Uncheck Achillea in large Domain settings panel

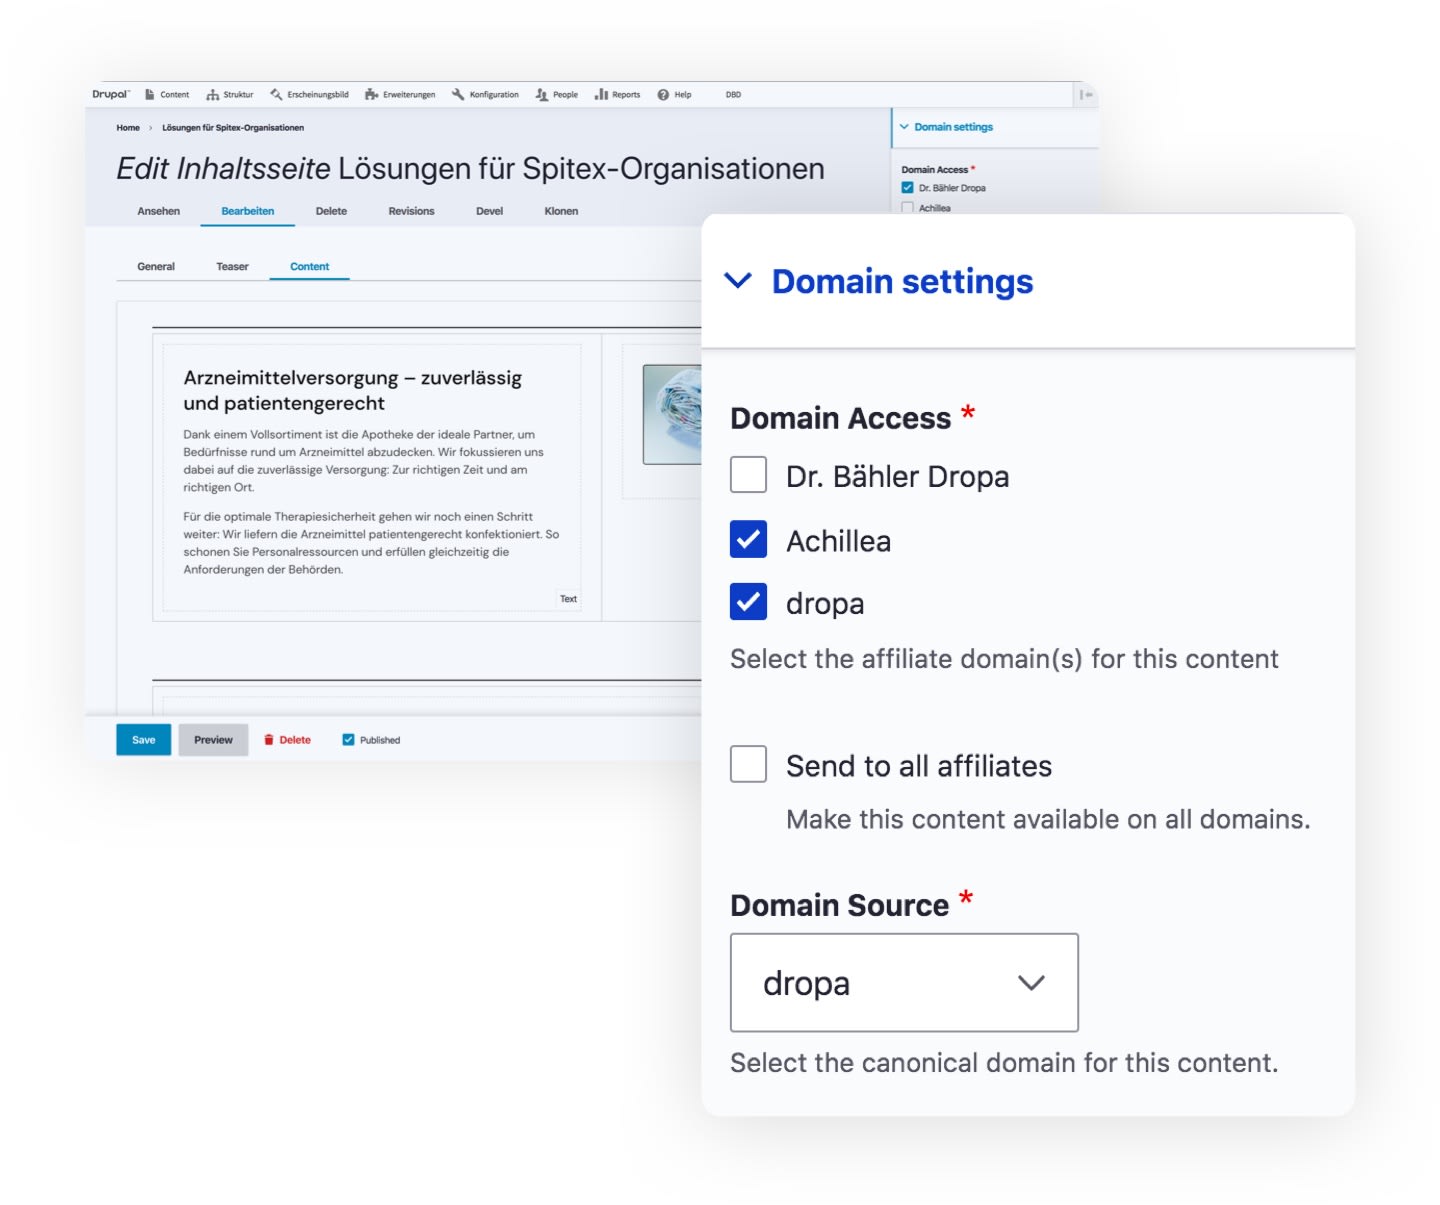[x=748, y=539]
